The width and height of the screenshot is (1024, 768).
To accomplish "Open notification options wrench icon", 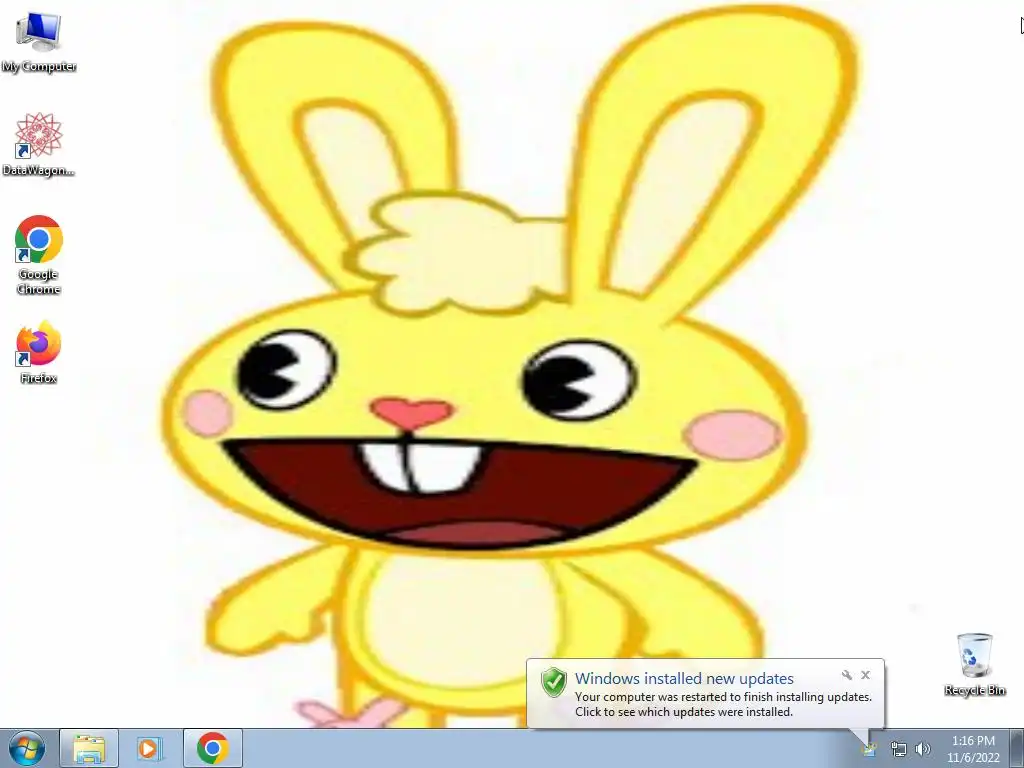I will pyautogui.click(x=847, y=675).
